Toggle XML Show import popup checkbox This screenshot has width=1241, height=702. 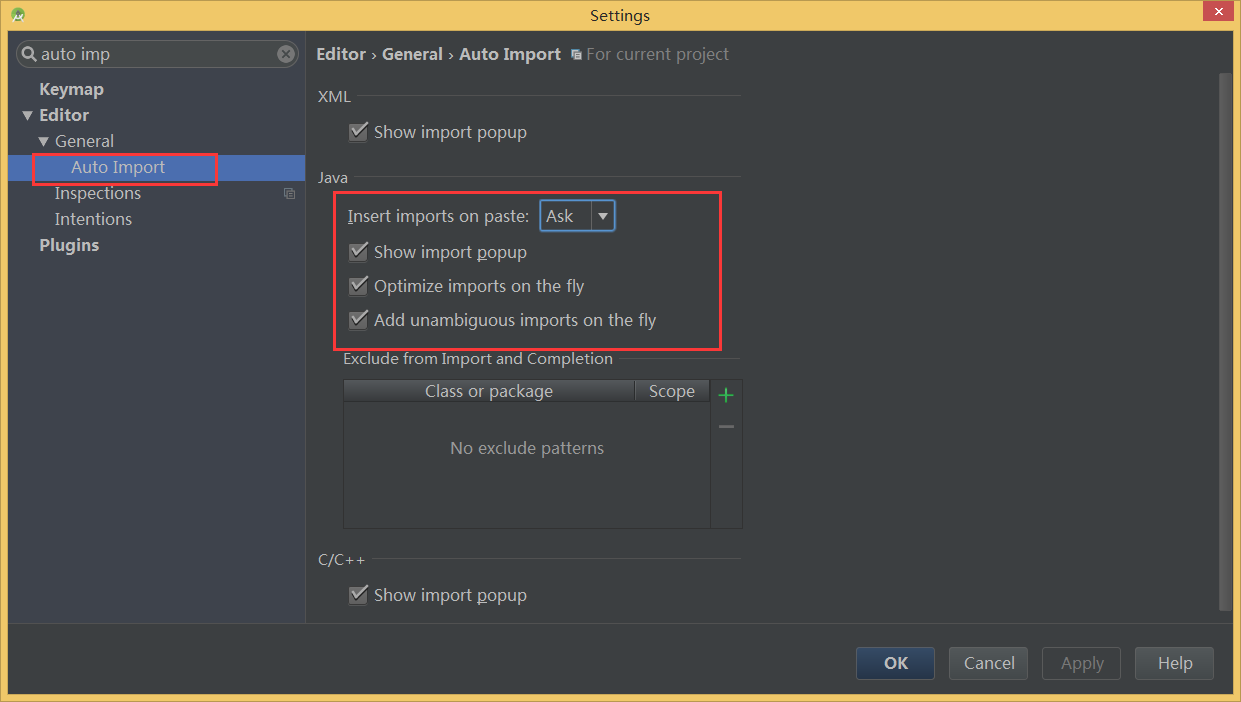[358, 132]
